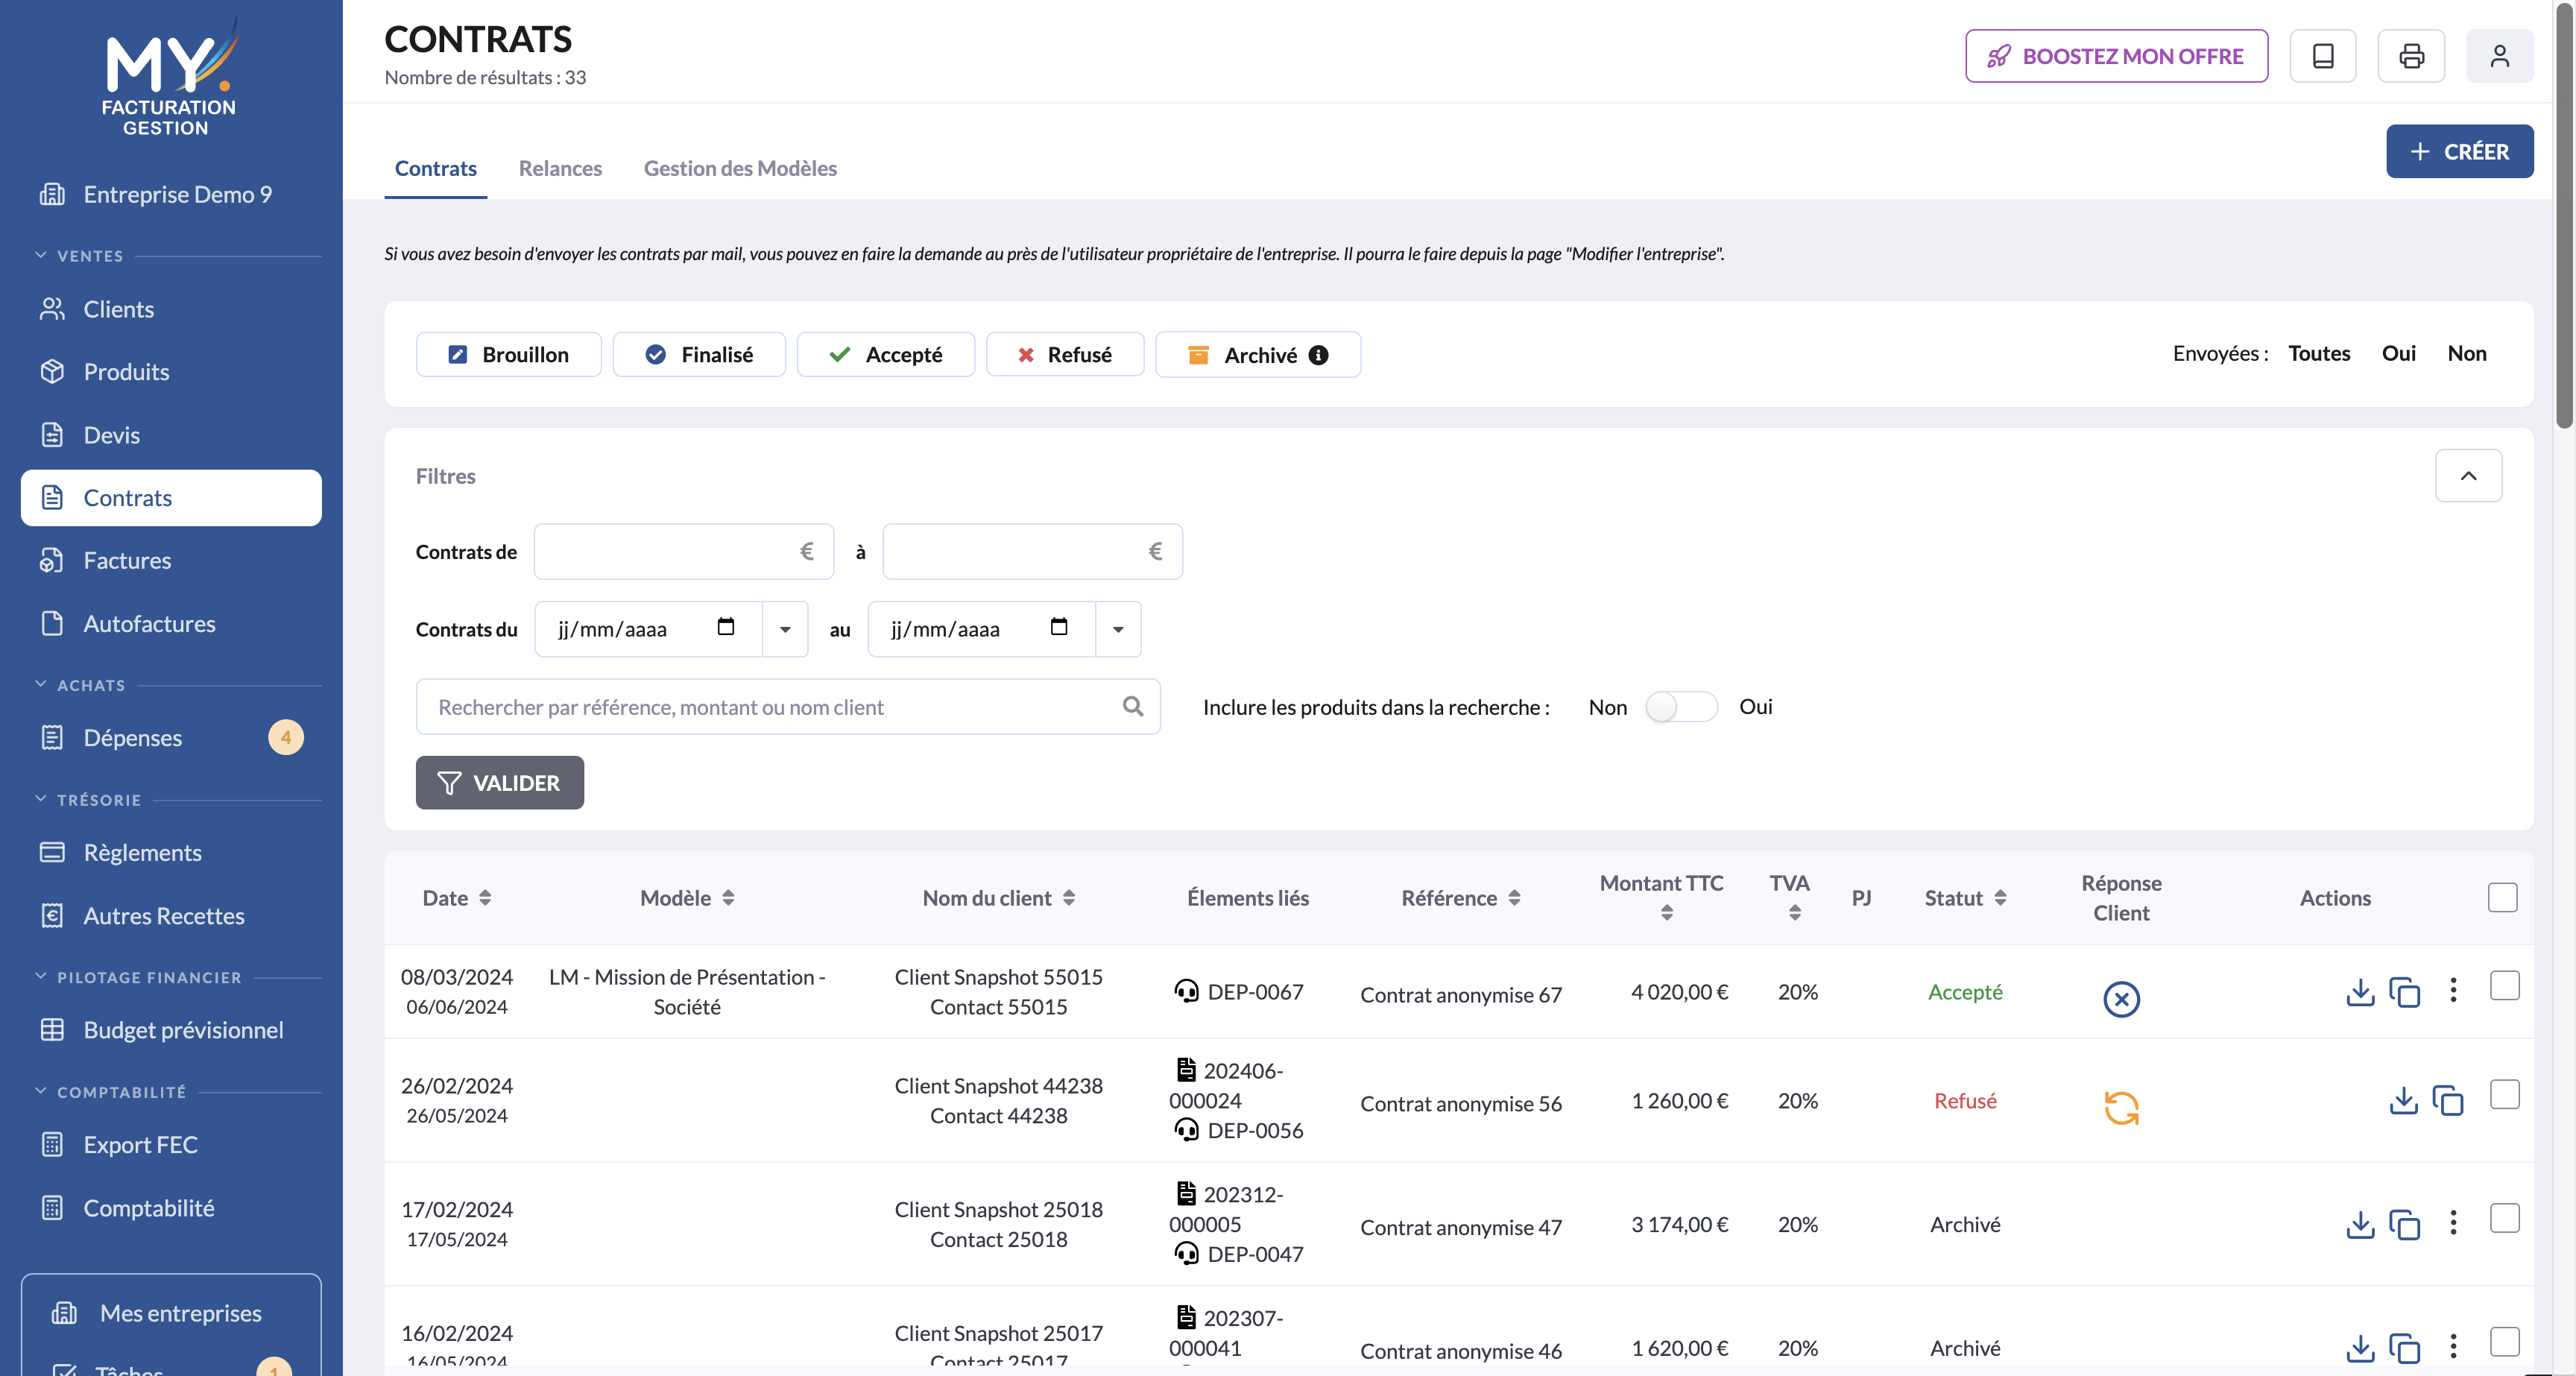Open linked expense DEP-0067

point(1239,991)
